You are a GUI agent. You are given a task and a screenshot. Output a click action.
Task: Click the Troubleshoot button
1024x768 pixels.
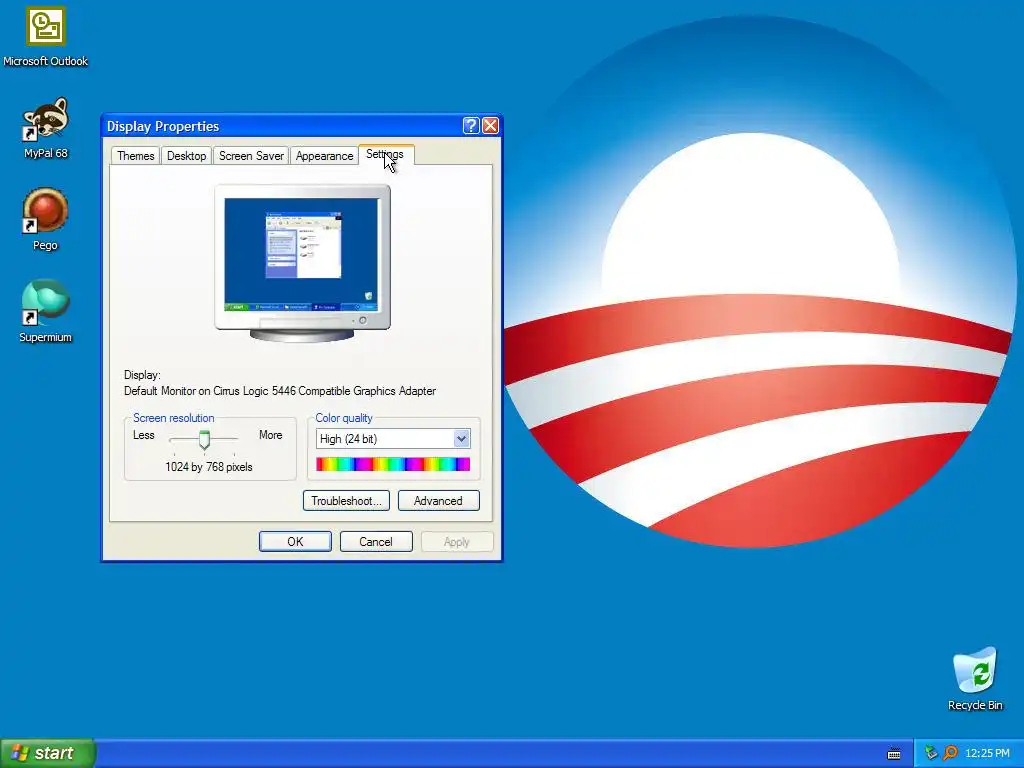tap(346, 501)
